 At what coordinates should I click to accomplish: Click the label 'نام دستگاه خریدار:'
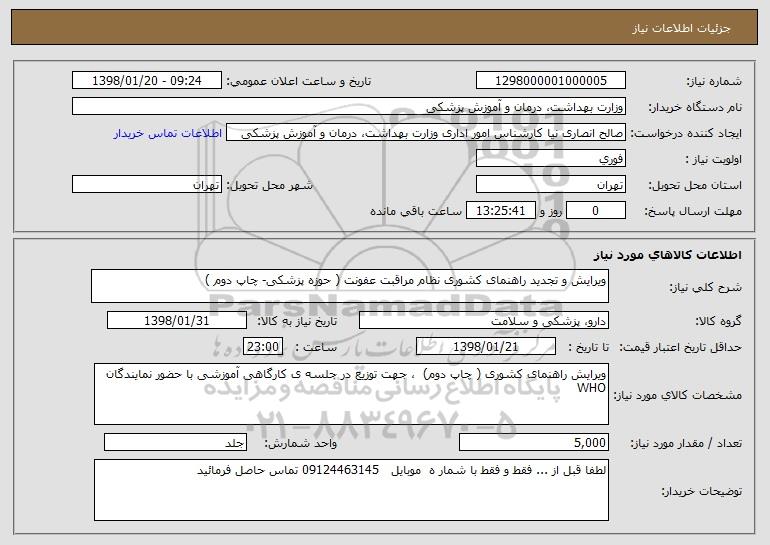695,107
